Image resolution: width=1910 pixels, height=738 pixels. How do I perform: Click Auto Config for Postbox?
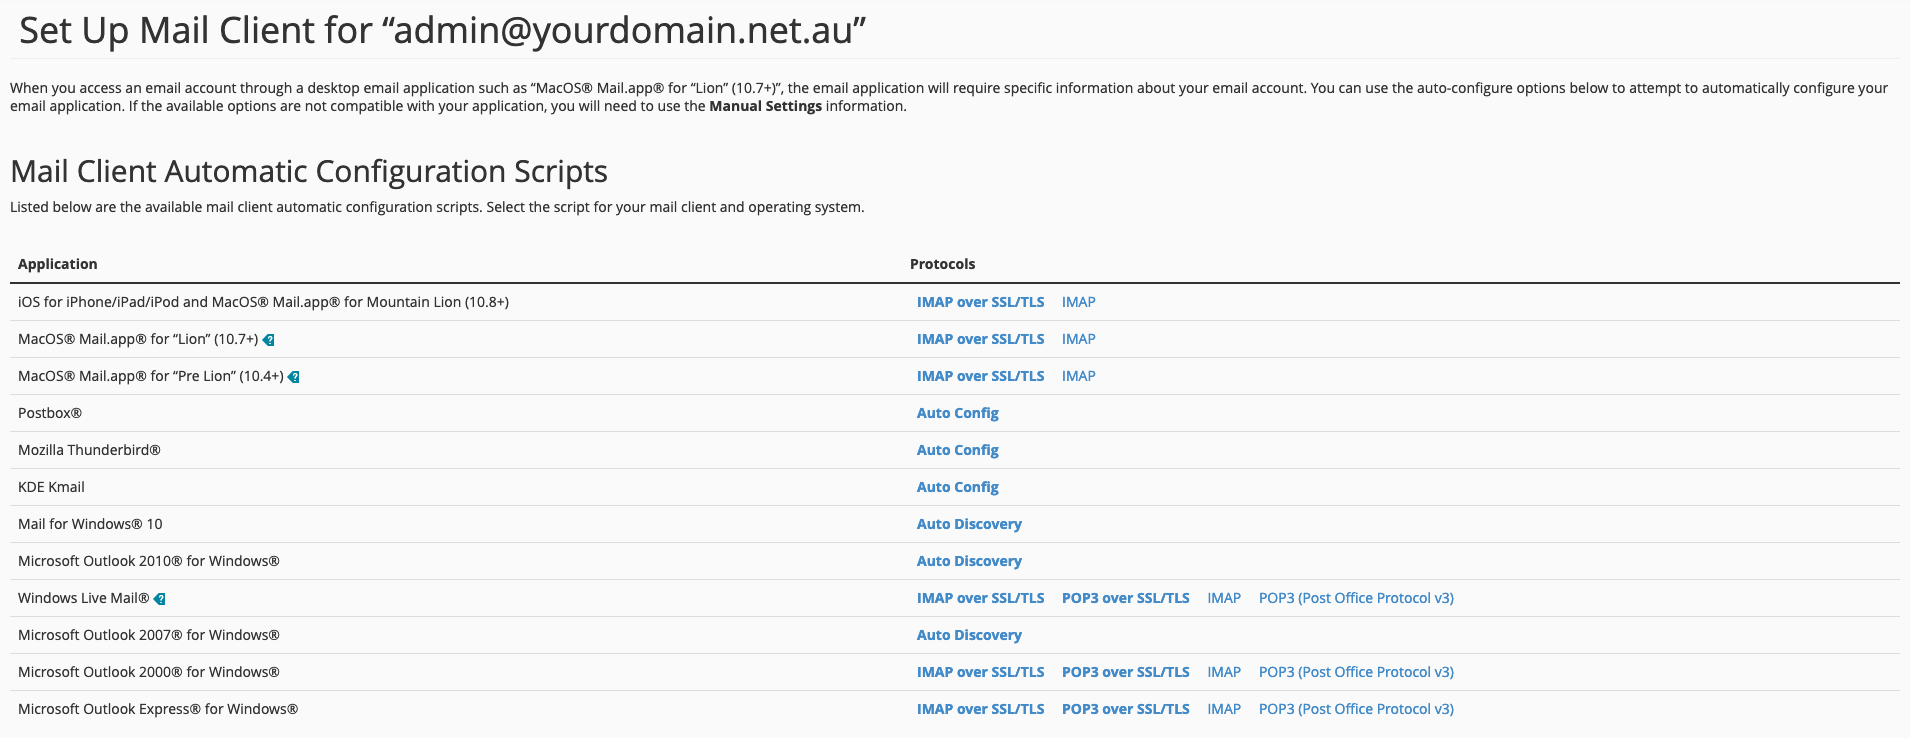point(957,413)
